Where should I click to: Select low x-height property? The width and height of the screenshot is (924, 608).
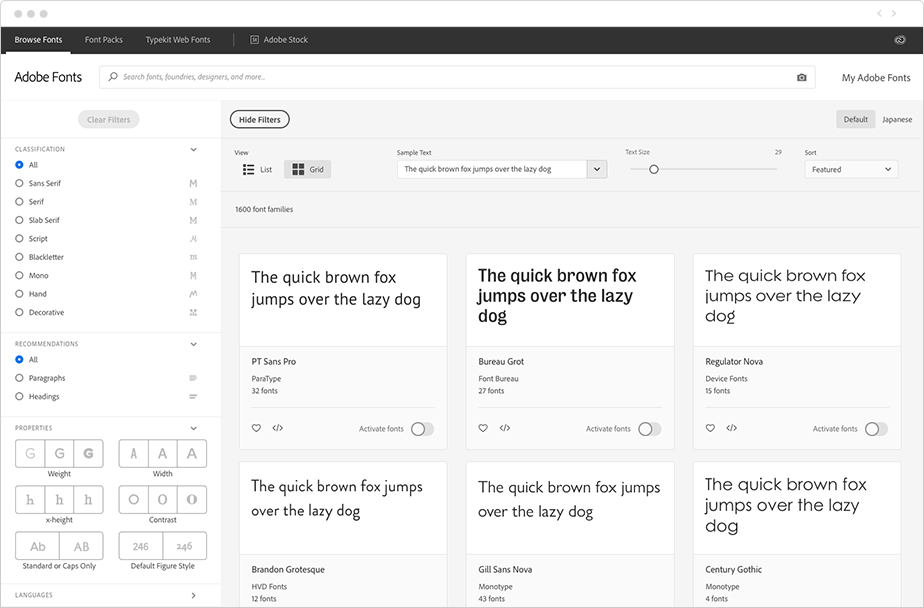pyautogui.click(x=30, y=500)
